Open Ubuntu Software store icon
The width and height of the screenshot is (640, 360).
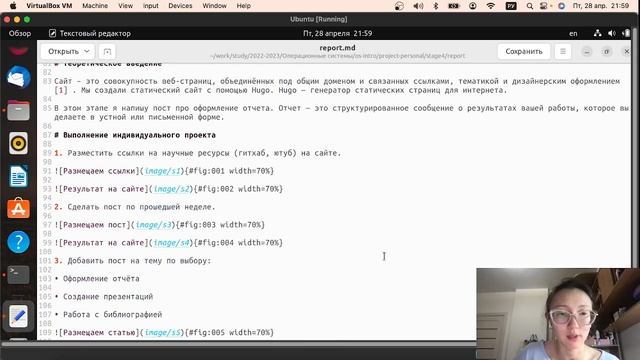pos(18,209)
